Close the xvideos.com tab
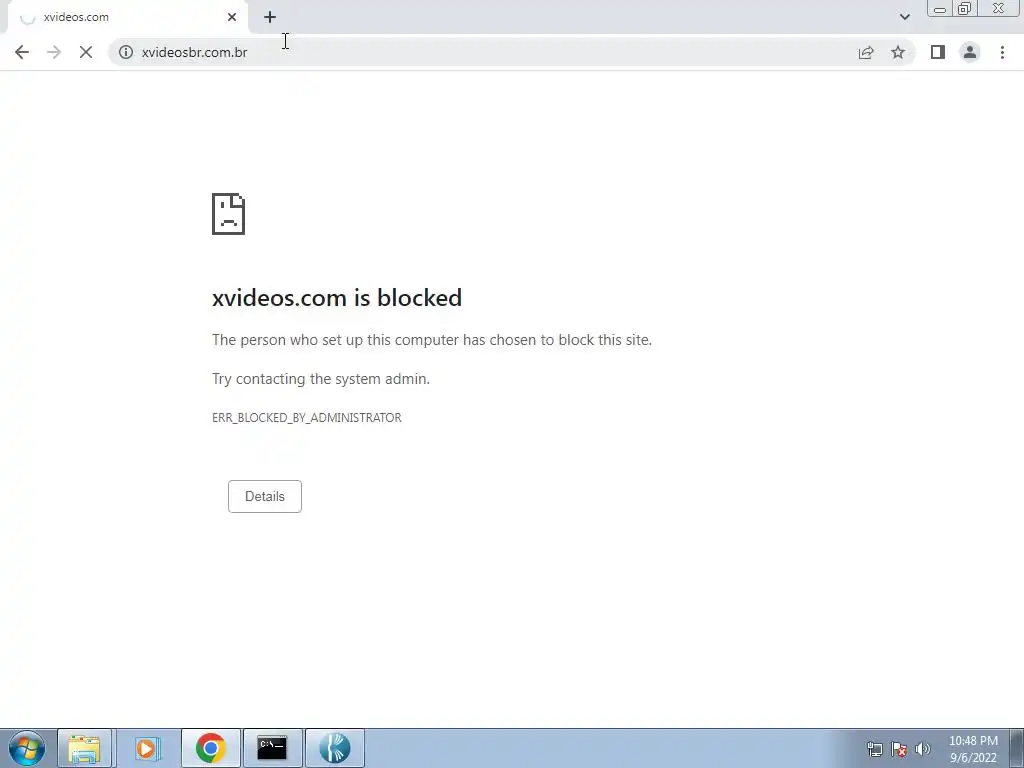Image resolution: width=1024 pixels, height=768 pixels. pyautogui.click(x=232, y=18)
